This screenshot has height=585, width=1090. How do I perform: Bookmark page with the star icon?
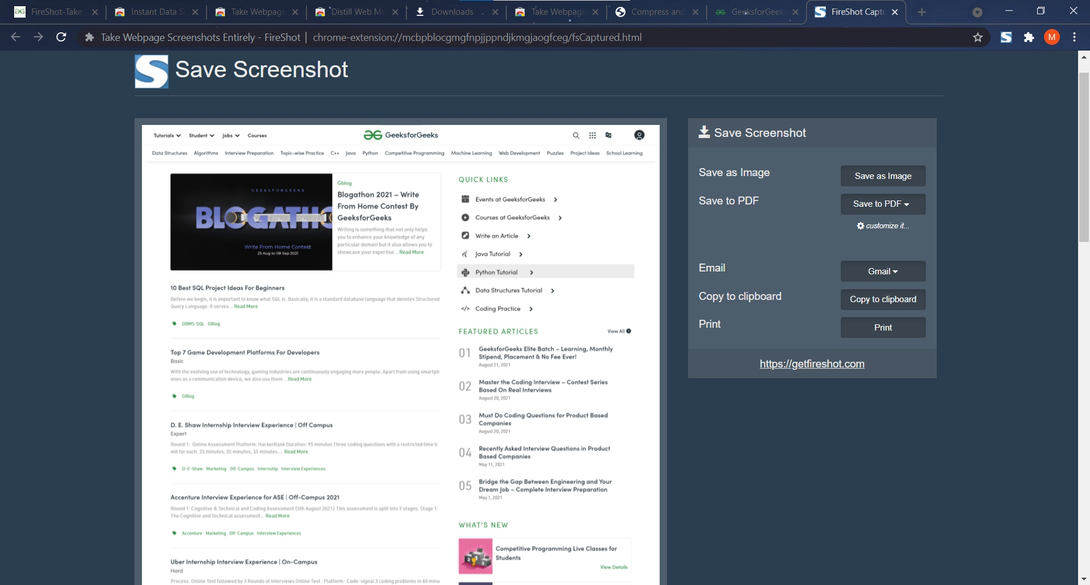click(977, 38)
